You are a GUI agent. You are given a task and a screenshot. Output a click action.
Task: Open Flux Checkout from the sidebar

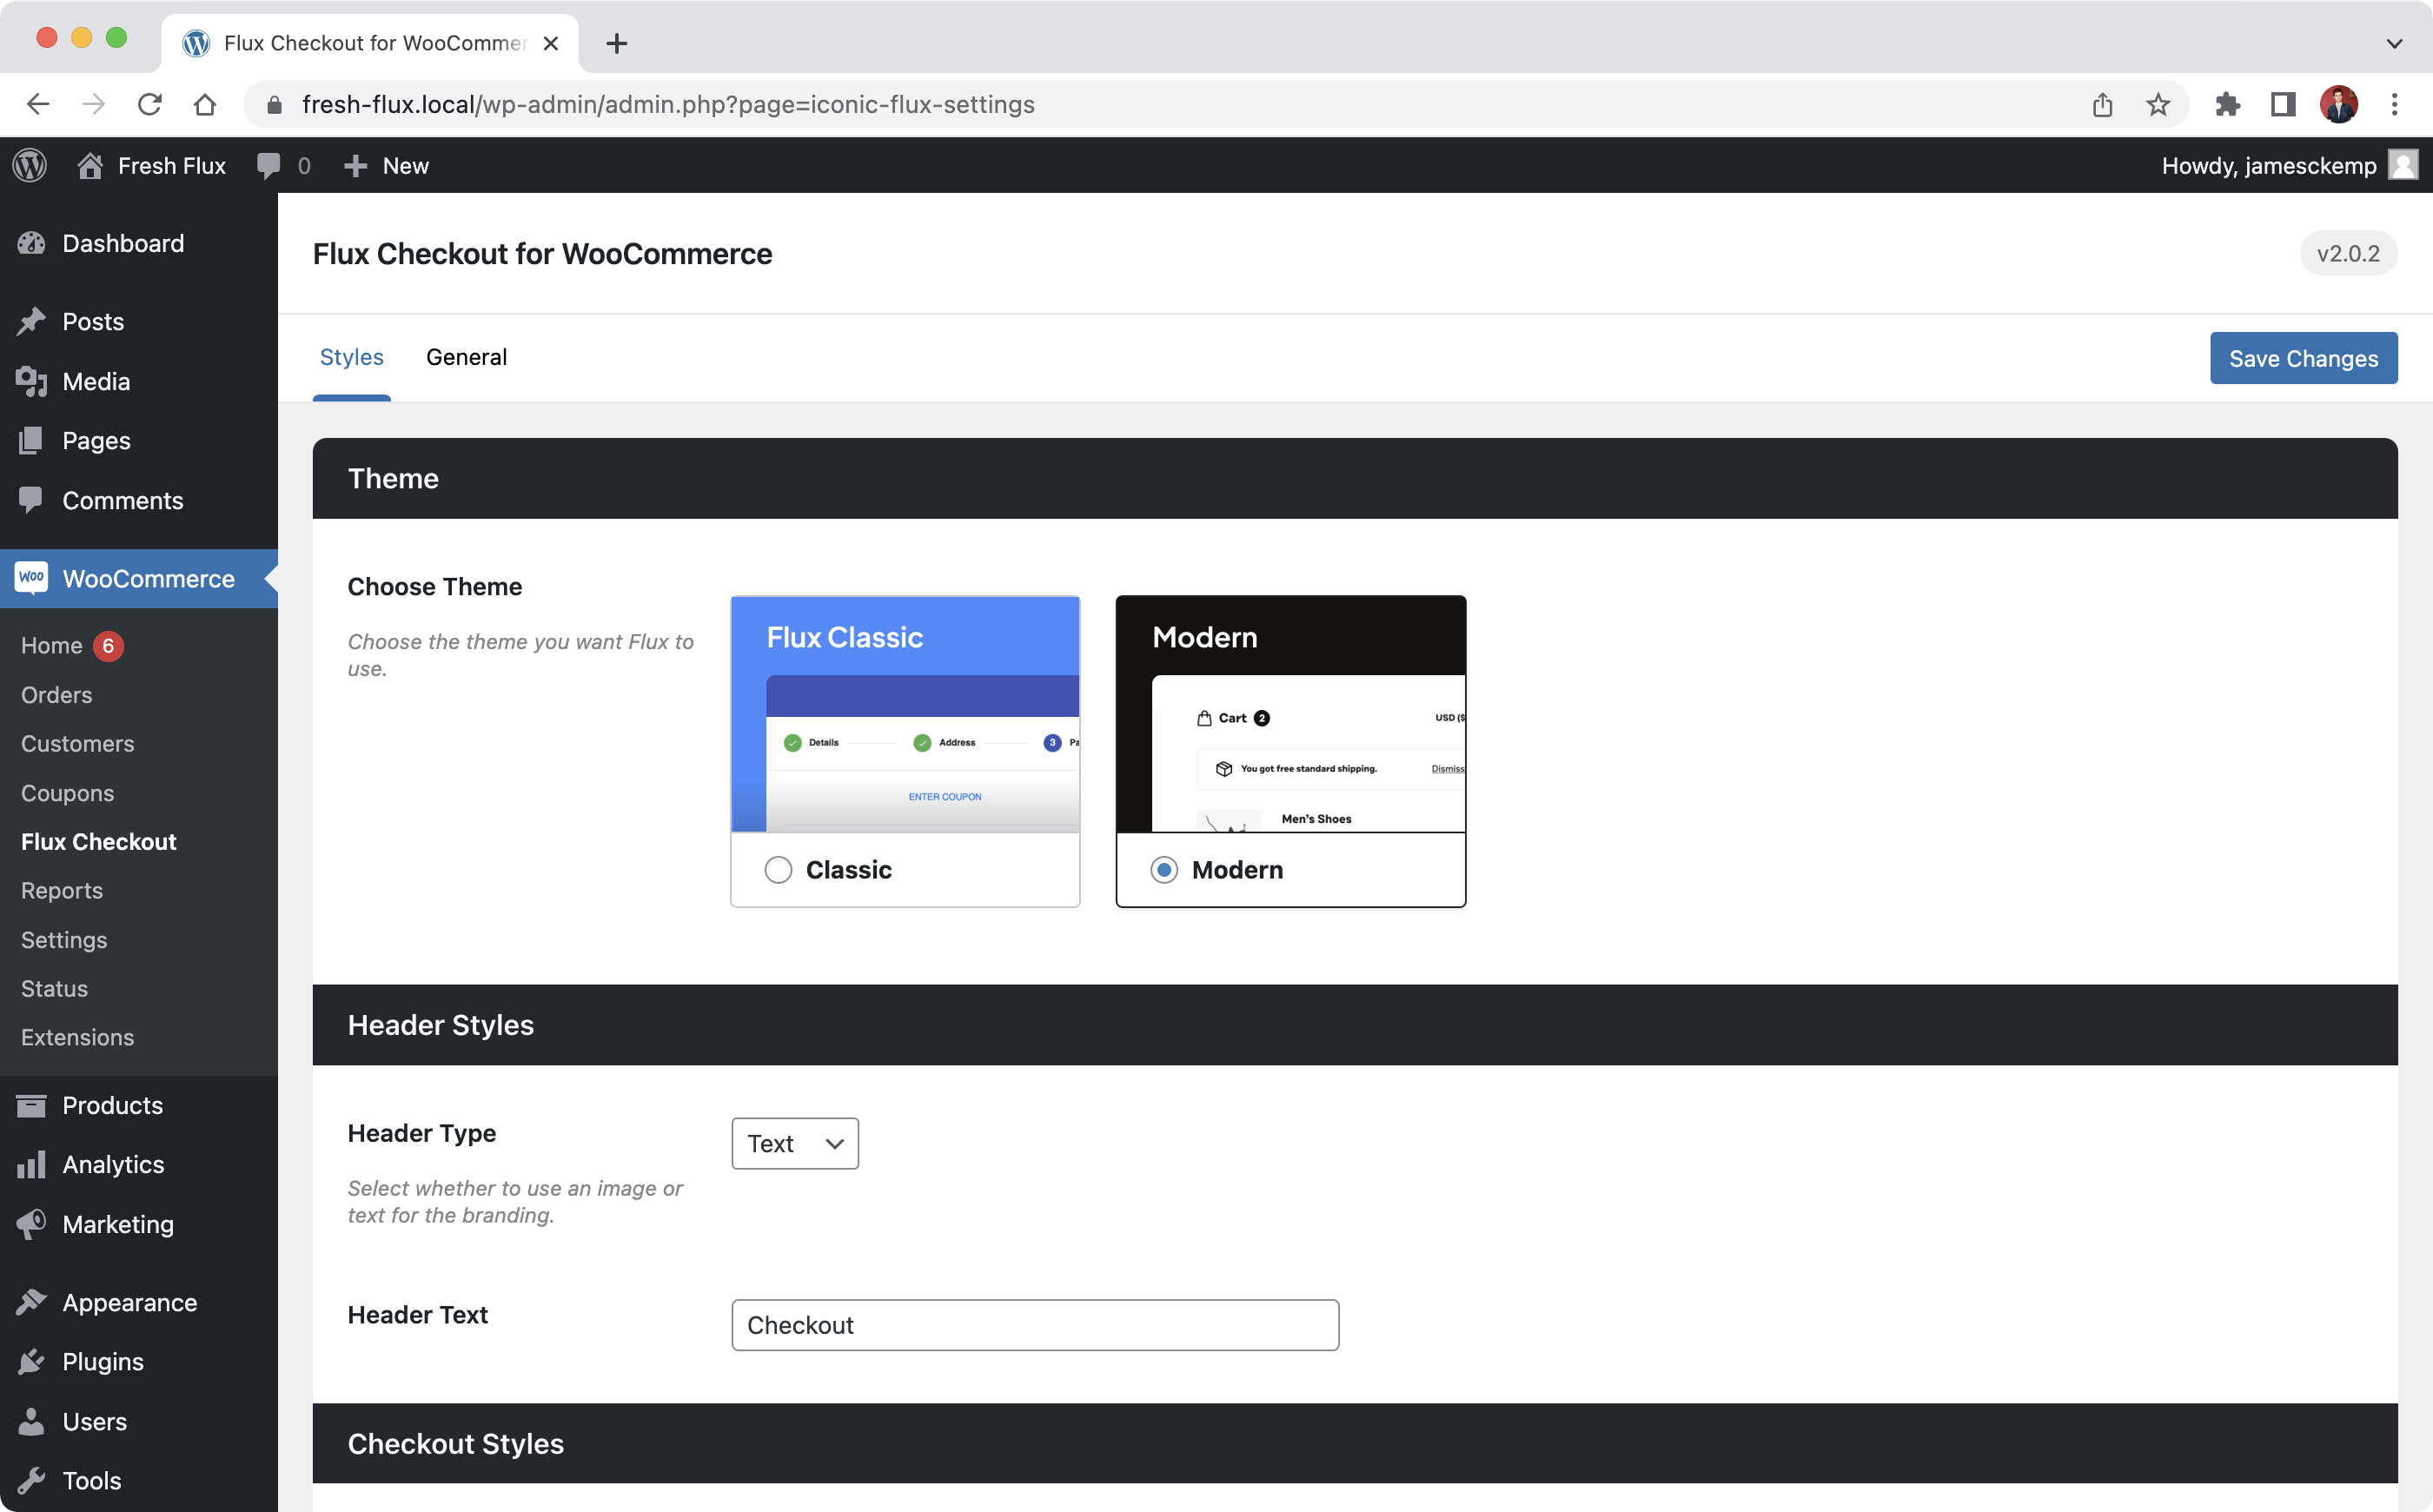(99, 841)
